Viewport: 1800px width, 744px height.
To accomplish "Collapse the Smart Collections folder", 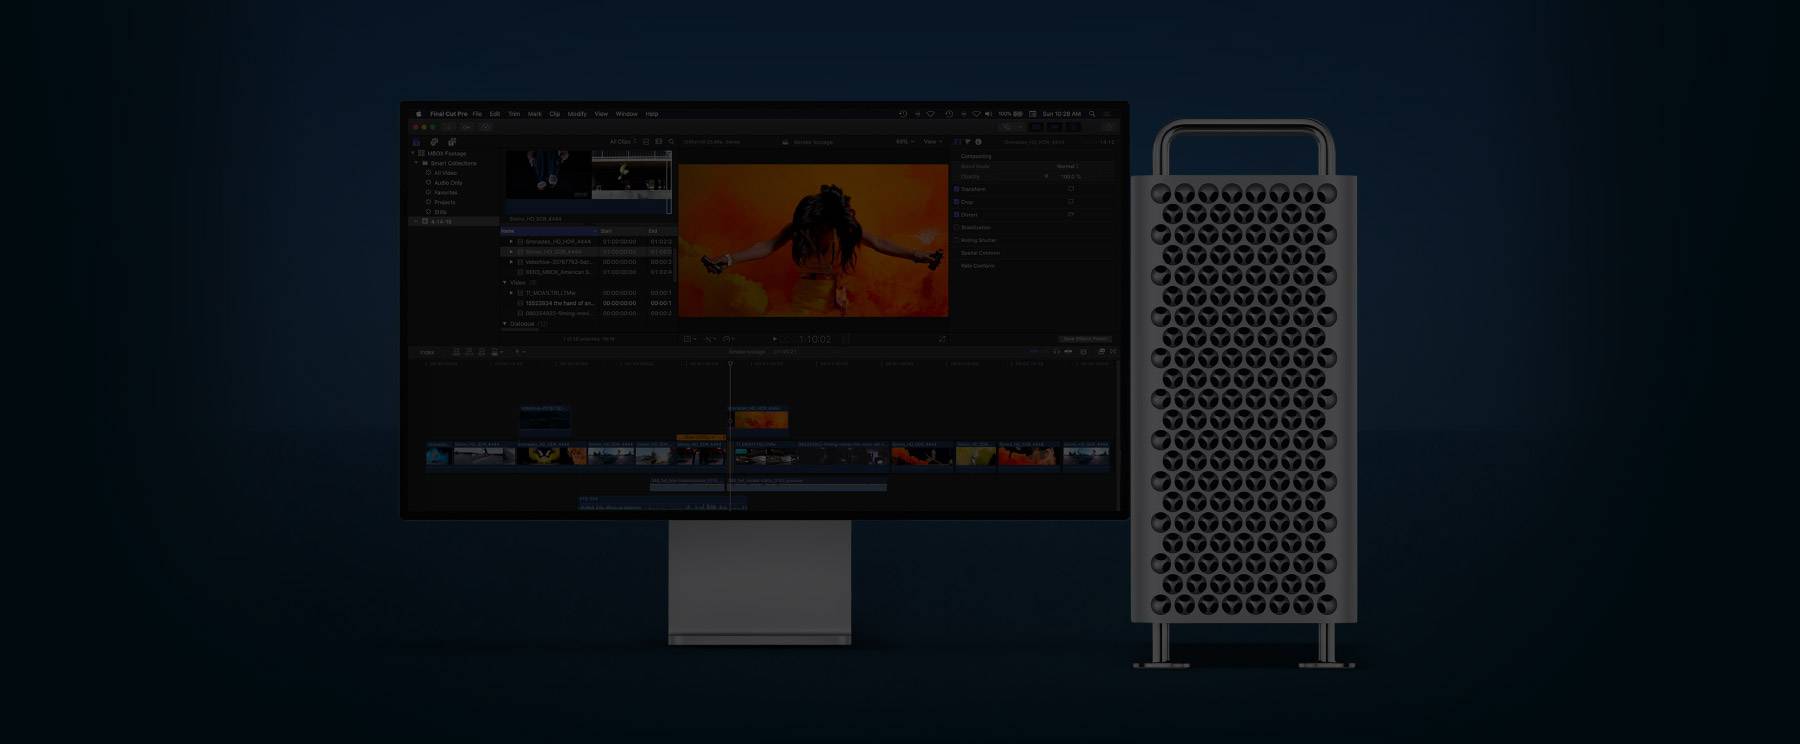I will point(417,163).
